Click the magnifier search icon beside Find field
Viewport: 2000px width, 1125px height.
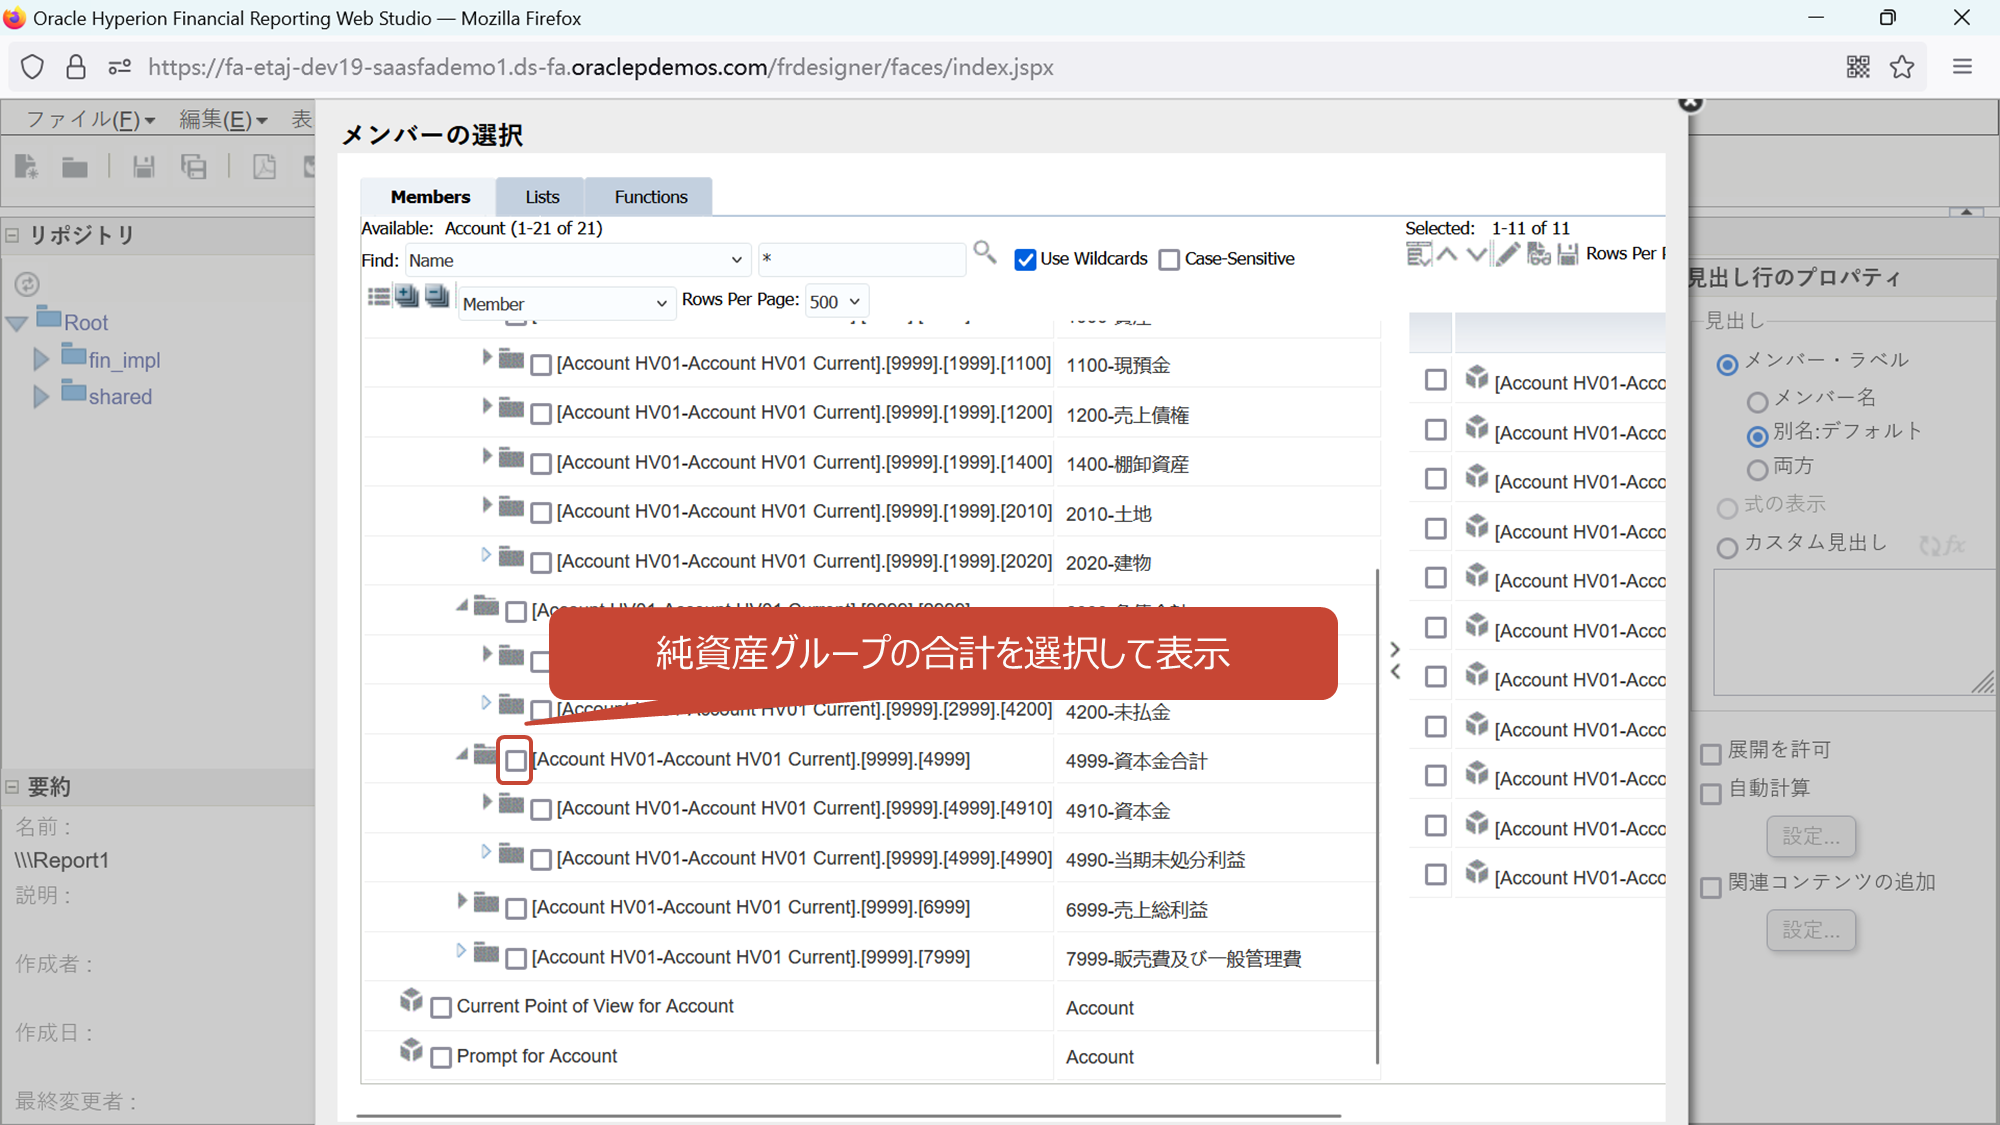pos(985,252)
